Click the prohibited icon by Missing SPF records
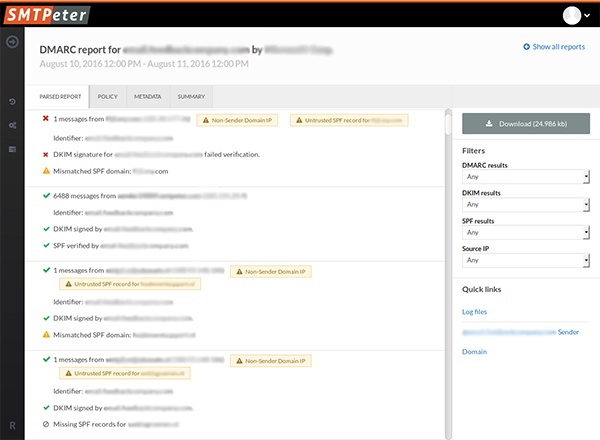The image size is (600, 440). [46, 424]
